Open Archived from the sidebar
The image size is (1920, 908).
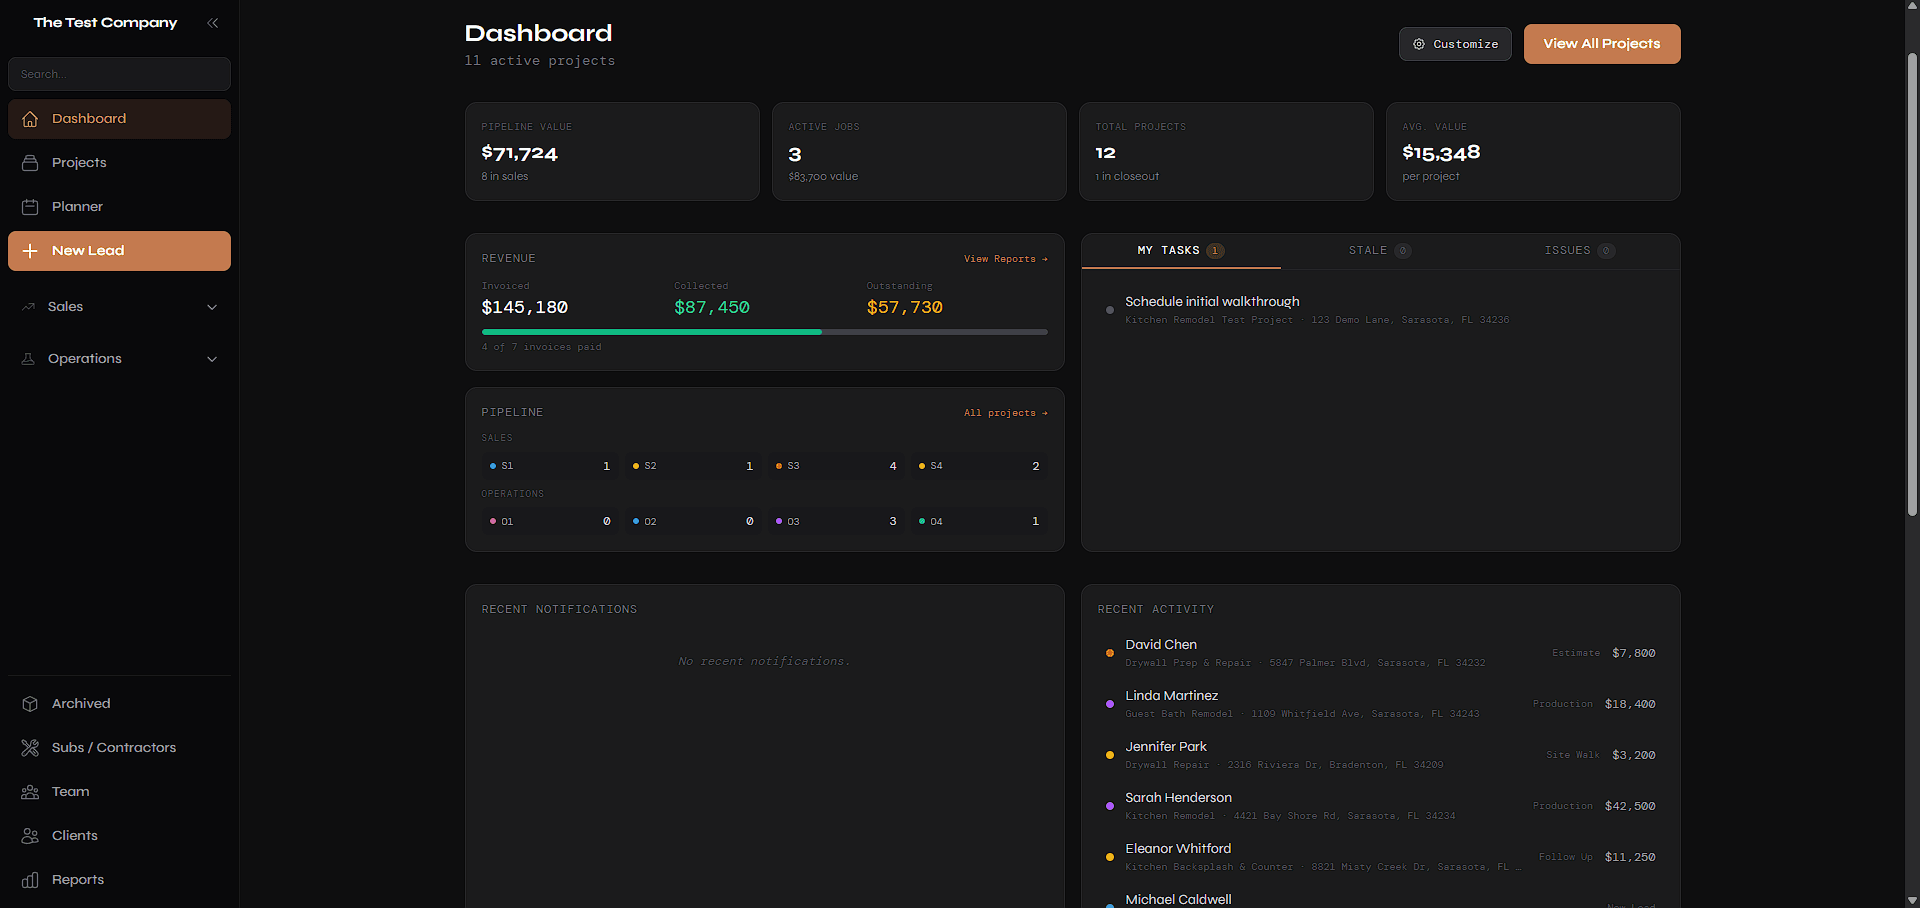pyautogui.click(x=119, y=704)
